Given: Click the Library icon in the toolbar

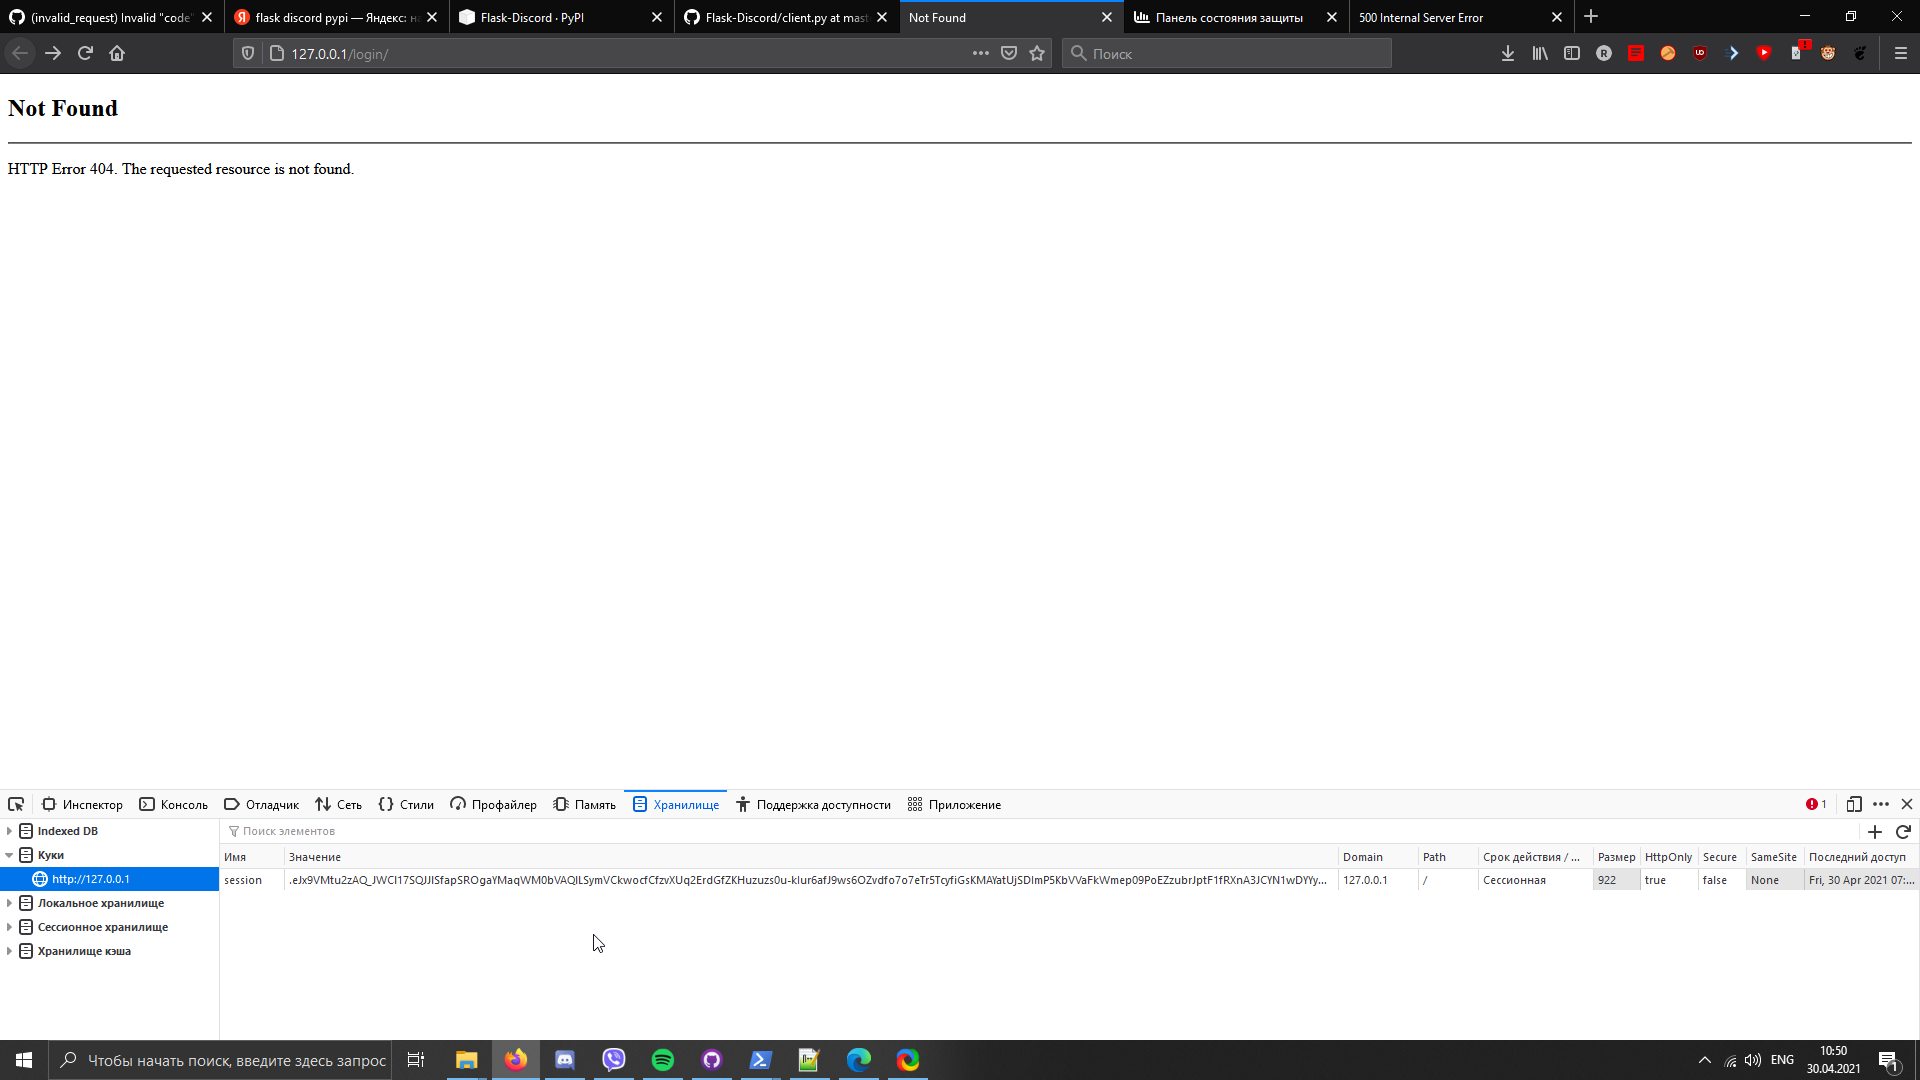Looking at the screenshot, I should [x=1539, y=53].
